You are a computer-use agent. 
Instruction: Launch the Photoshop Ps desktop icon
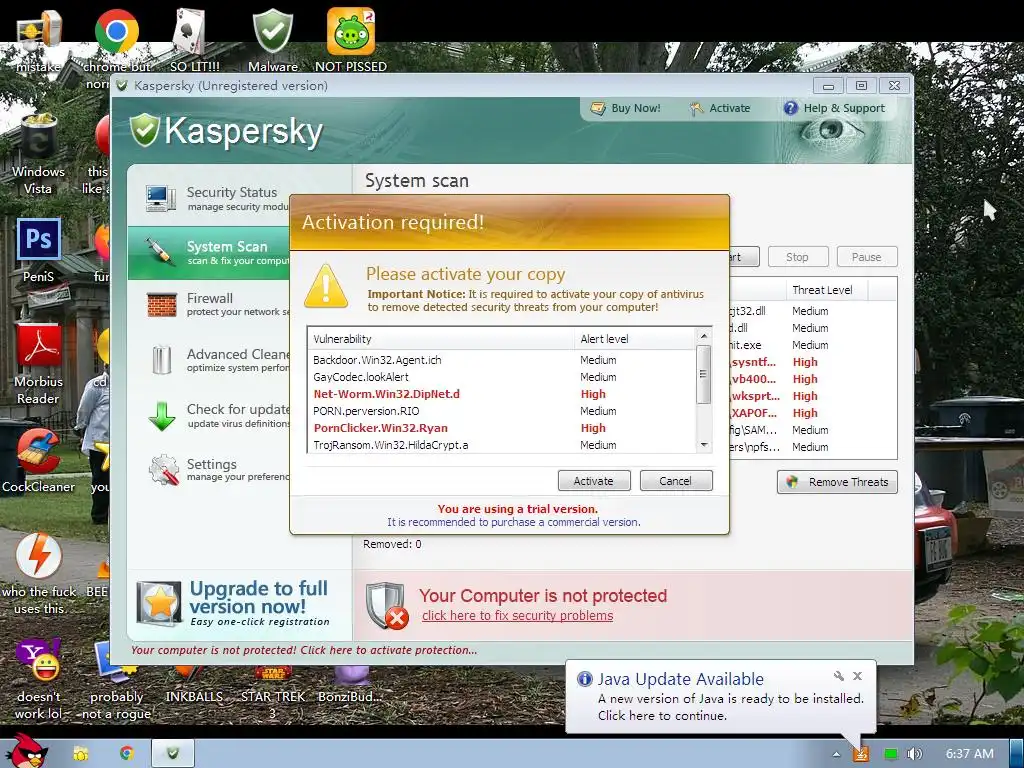point(39,240)
